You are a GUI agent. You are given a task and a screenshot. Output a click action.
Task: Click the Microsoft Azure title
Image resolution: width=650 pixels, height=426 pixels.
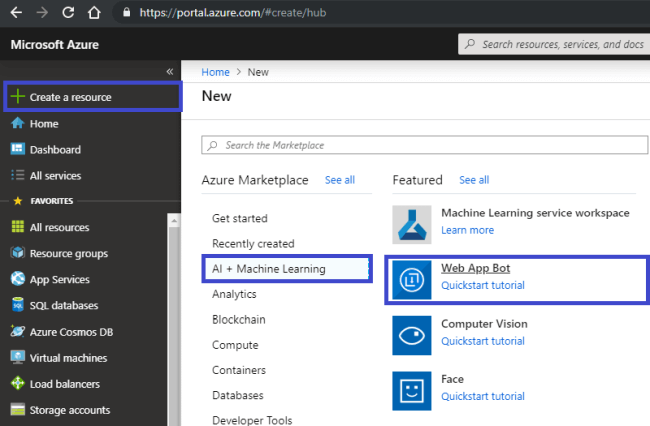55,45
